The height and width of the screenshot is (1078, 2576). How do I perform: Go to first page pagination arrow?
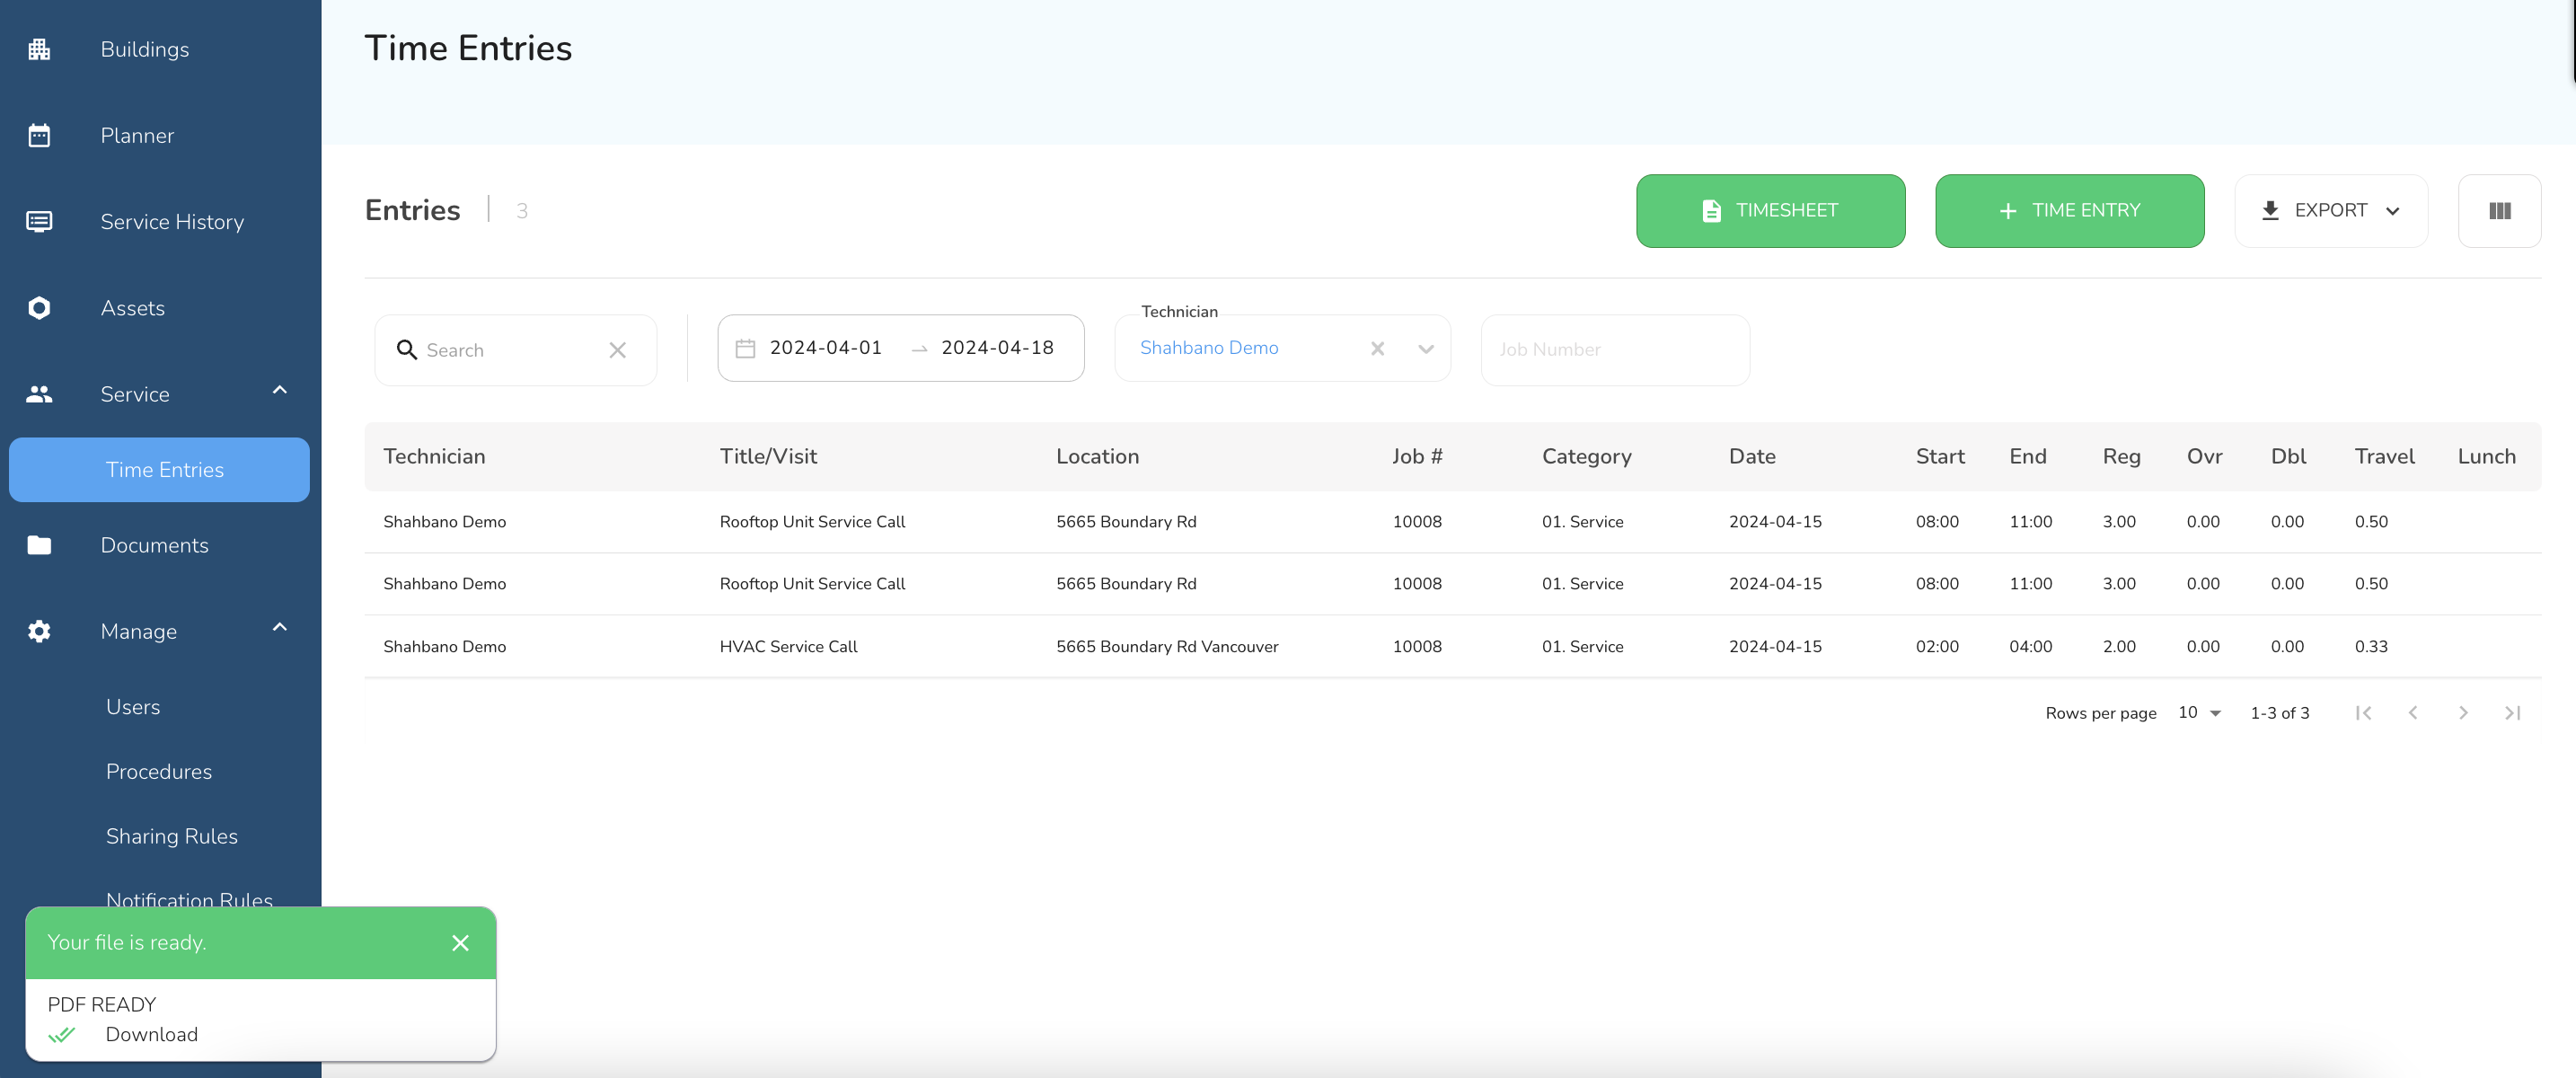(2363, 713)
